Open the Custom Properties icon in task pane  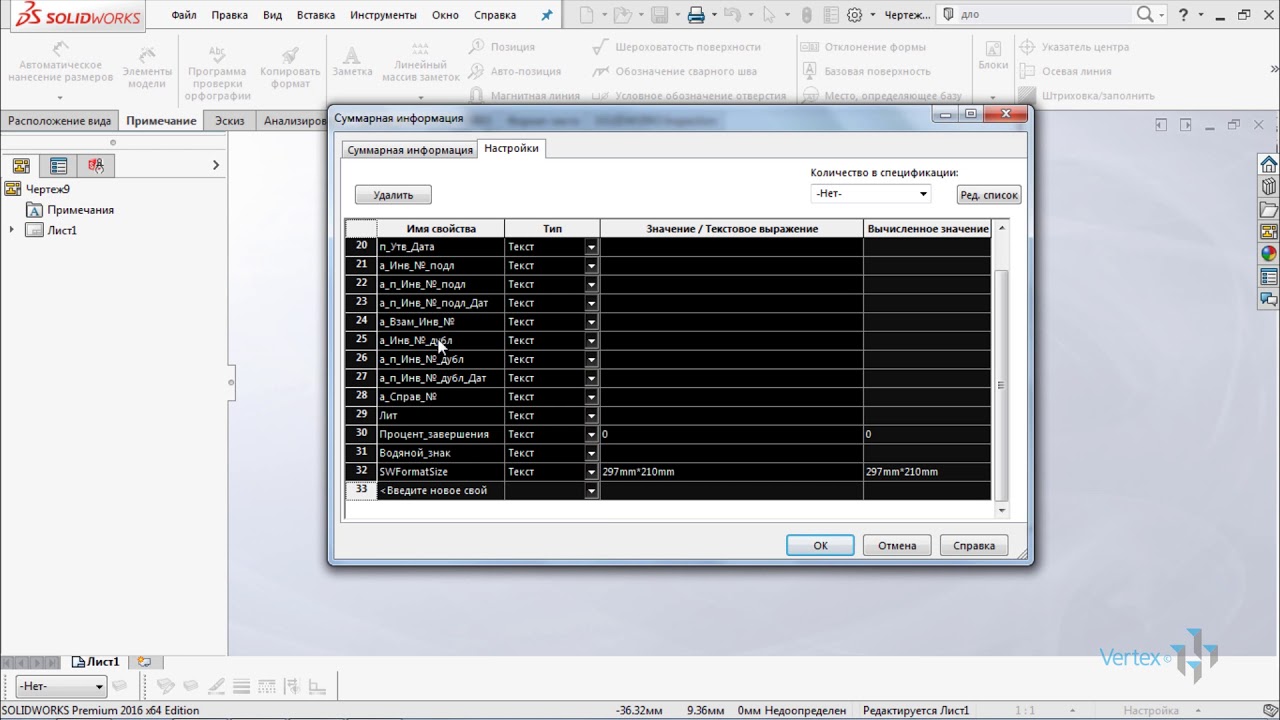[1269, 277]
